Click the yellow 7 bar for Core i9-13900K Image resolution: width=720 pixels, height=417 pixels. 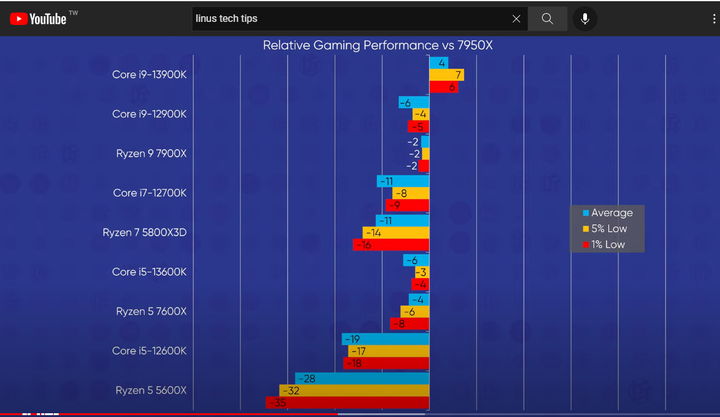click(446, 75)
